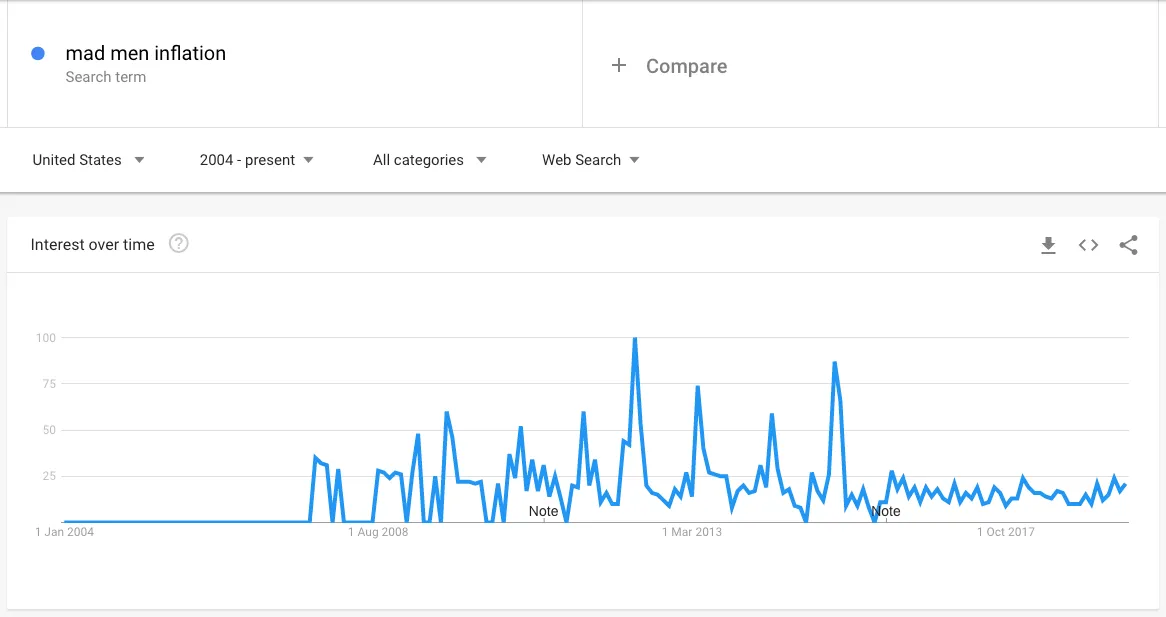Click the plus icon beside Compare

pos(619,65)
